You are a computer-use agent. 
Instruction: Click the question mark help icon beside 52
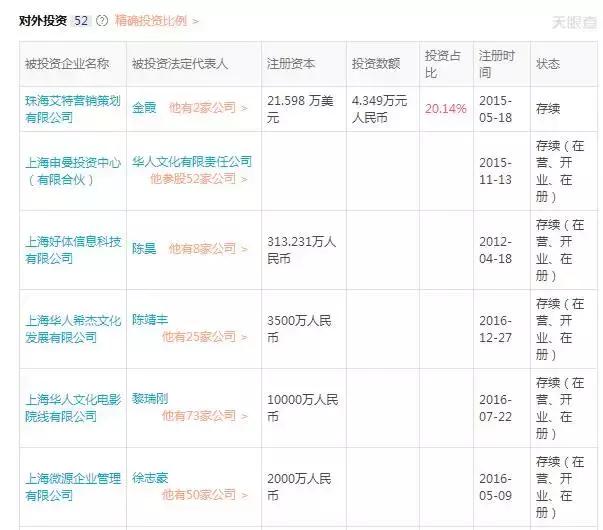pyautogui.click(x=102, y=21)
